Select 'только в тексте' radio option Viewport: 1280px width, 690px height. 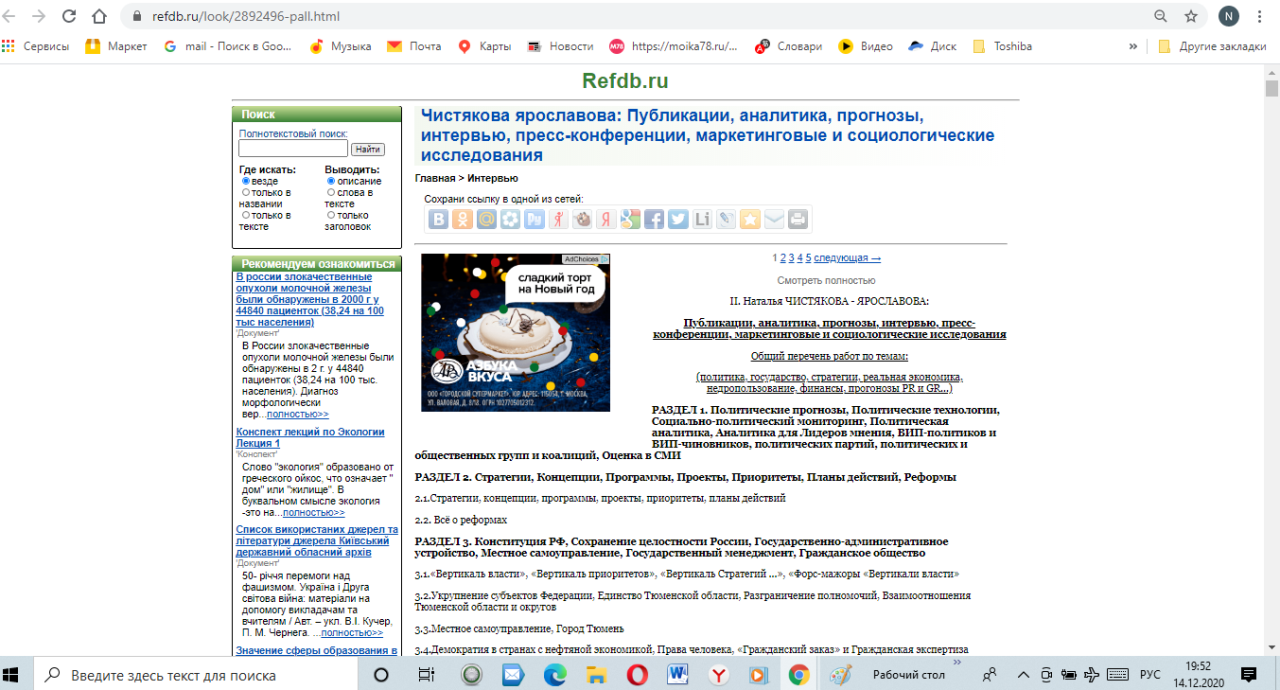pos(246,214)
